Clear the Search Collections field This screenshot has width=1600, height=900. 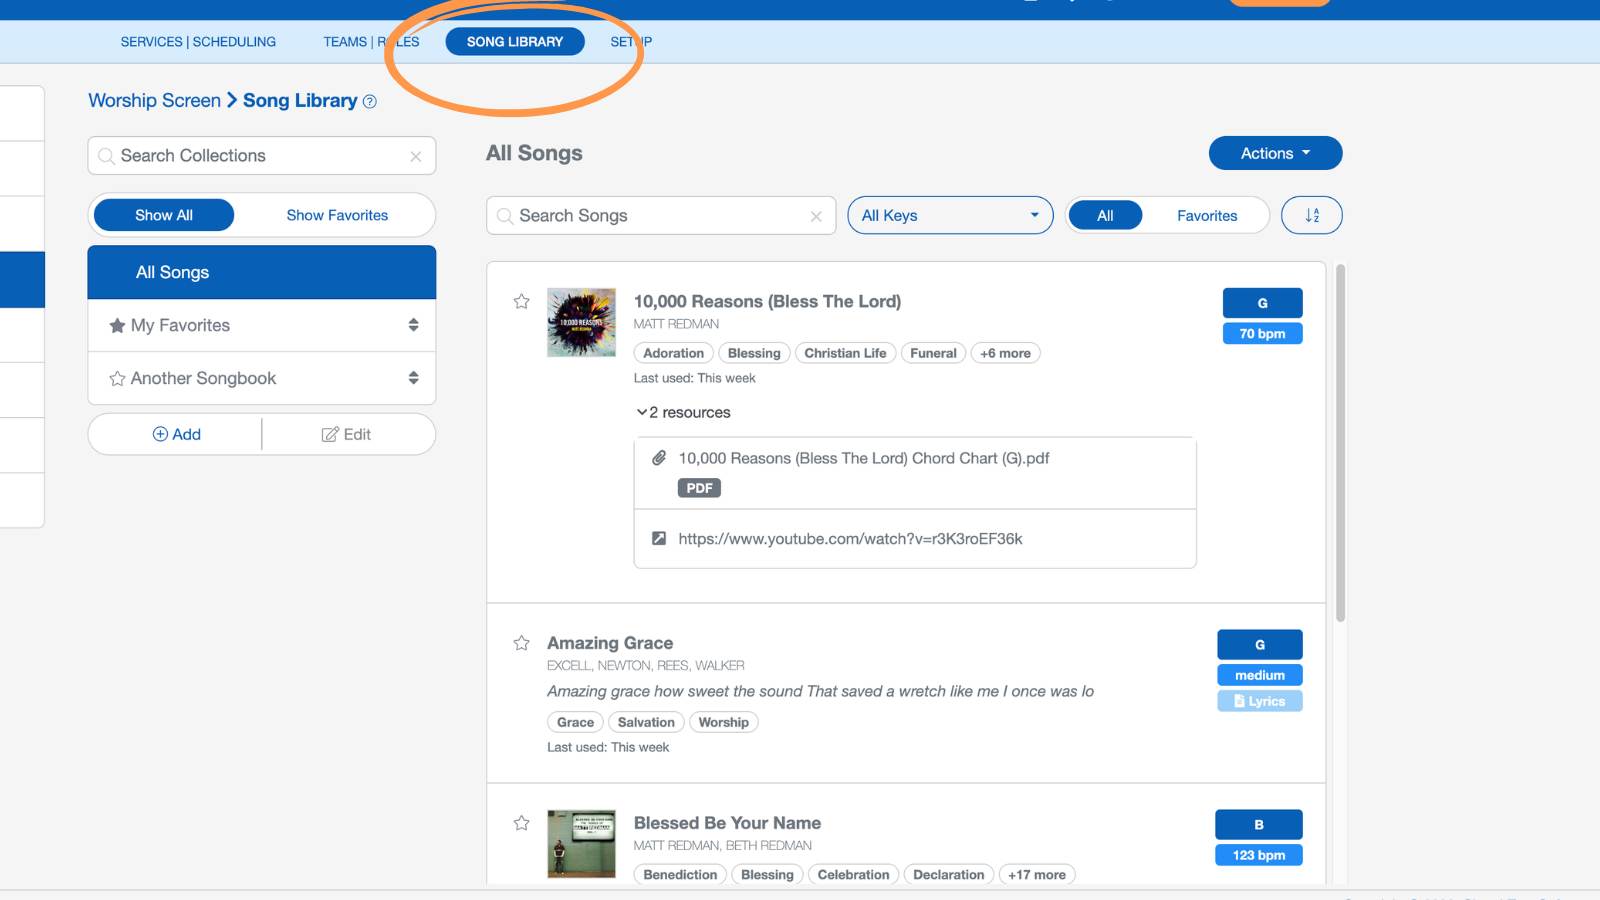click(x=416, y=156)
